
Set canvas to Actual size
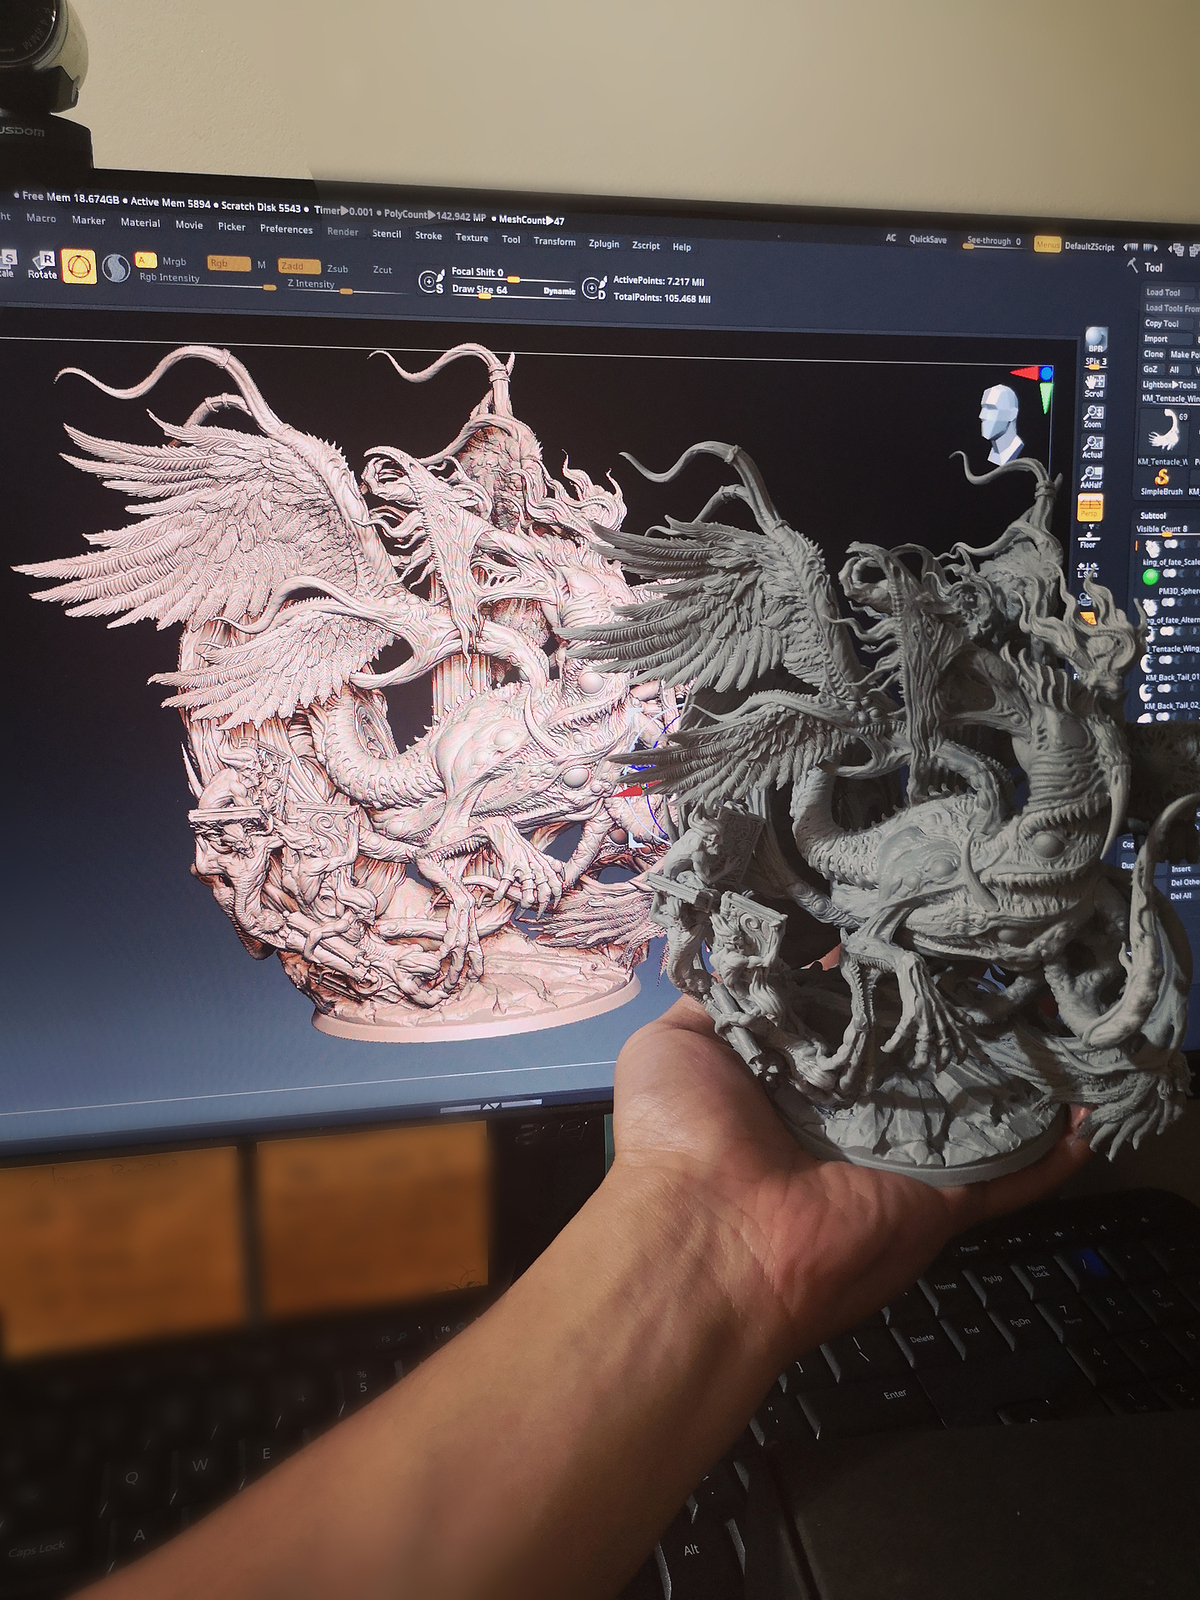(1092, 447)
